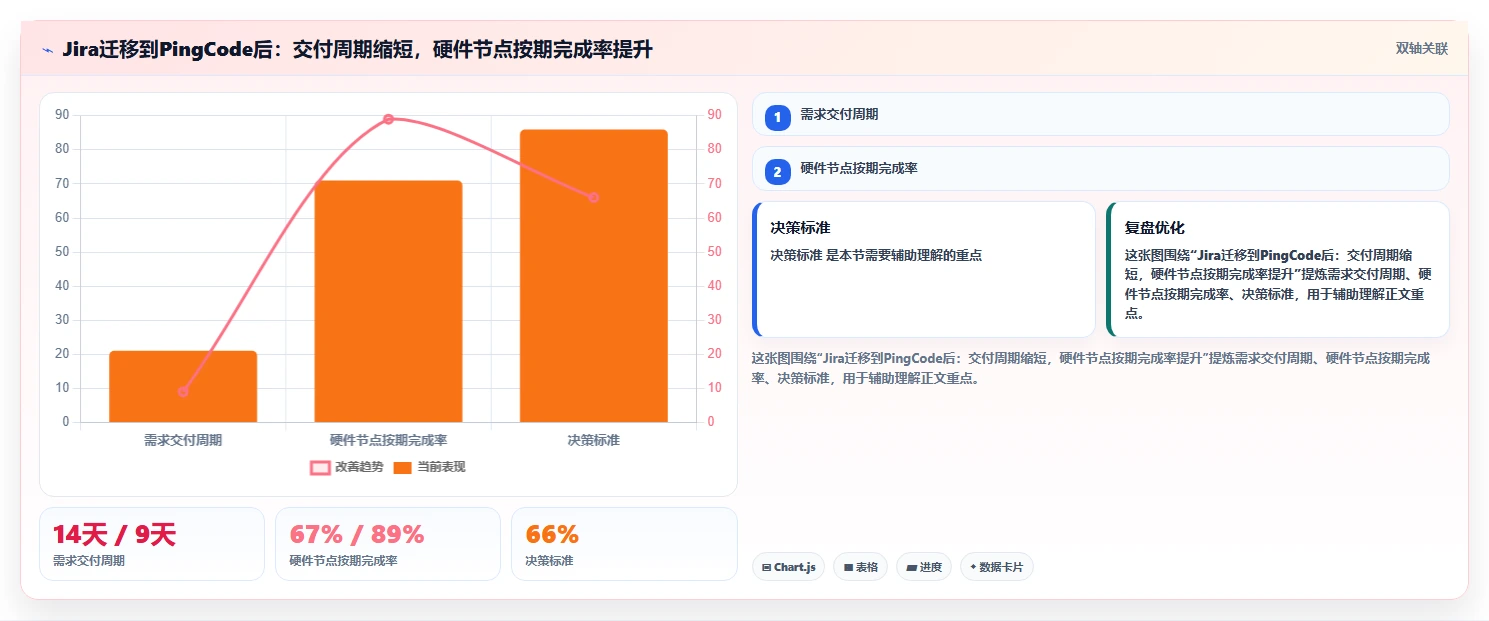Click the 双轴关联 label in the header
This screenshot has width=1489, height=621.
[x=1422, y=49]
